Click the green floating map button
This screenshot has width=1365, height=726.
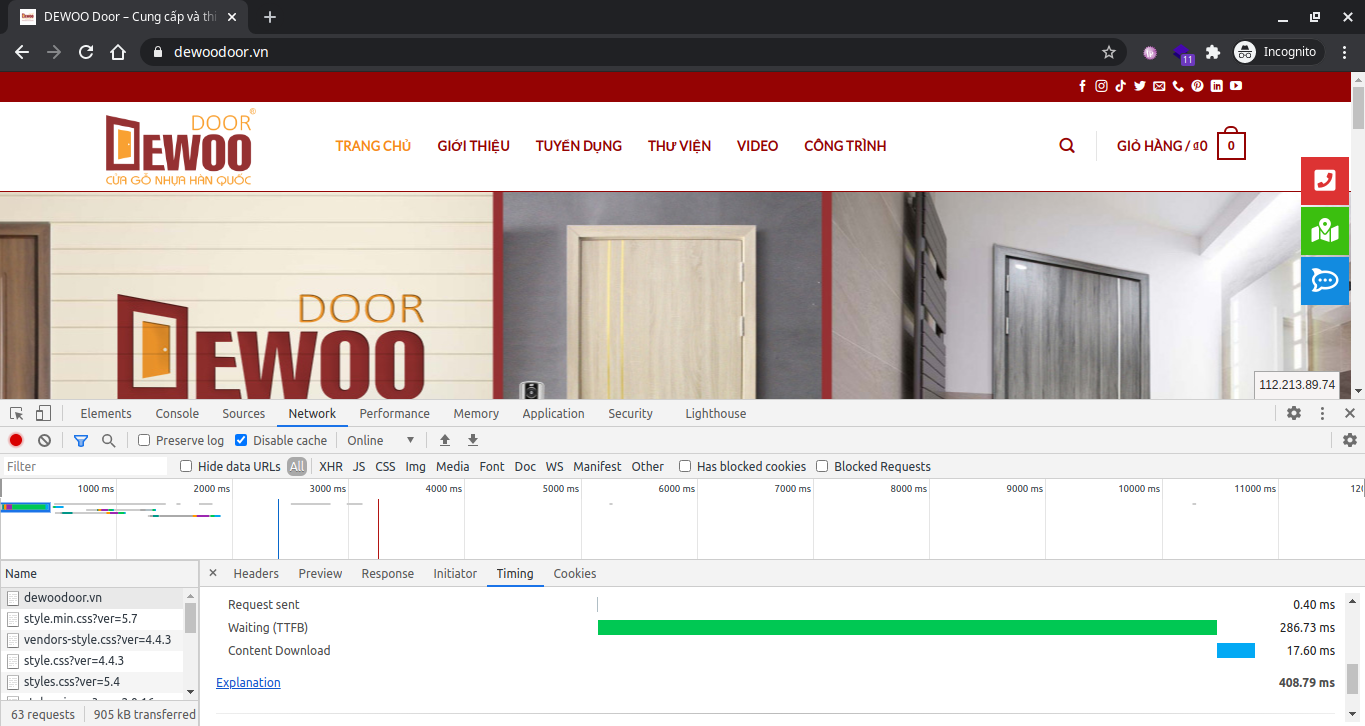click(1325, 230)
